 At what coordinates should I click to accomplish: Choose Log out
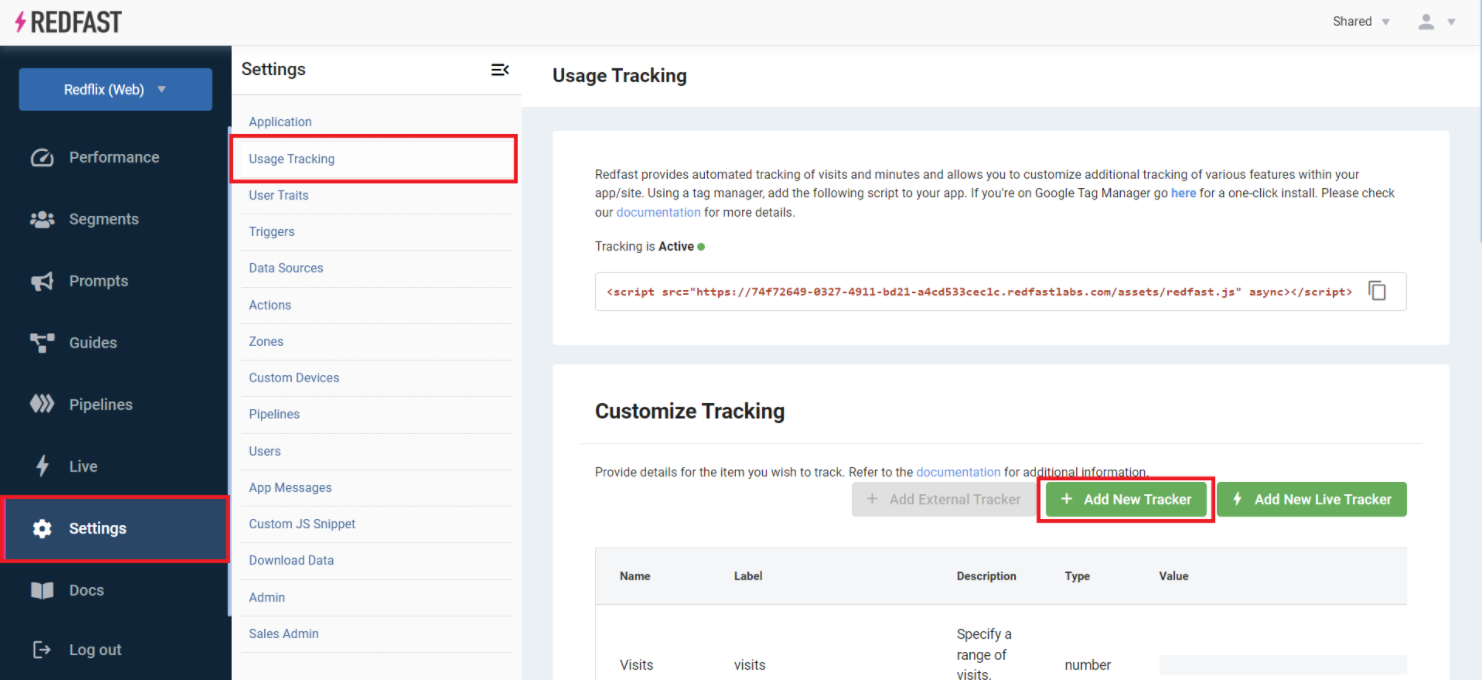point(95,650)
